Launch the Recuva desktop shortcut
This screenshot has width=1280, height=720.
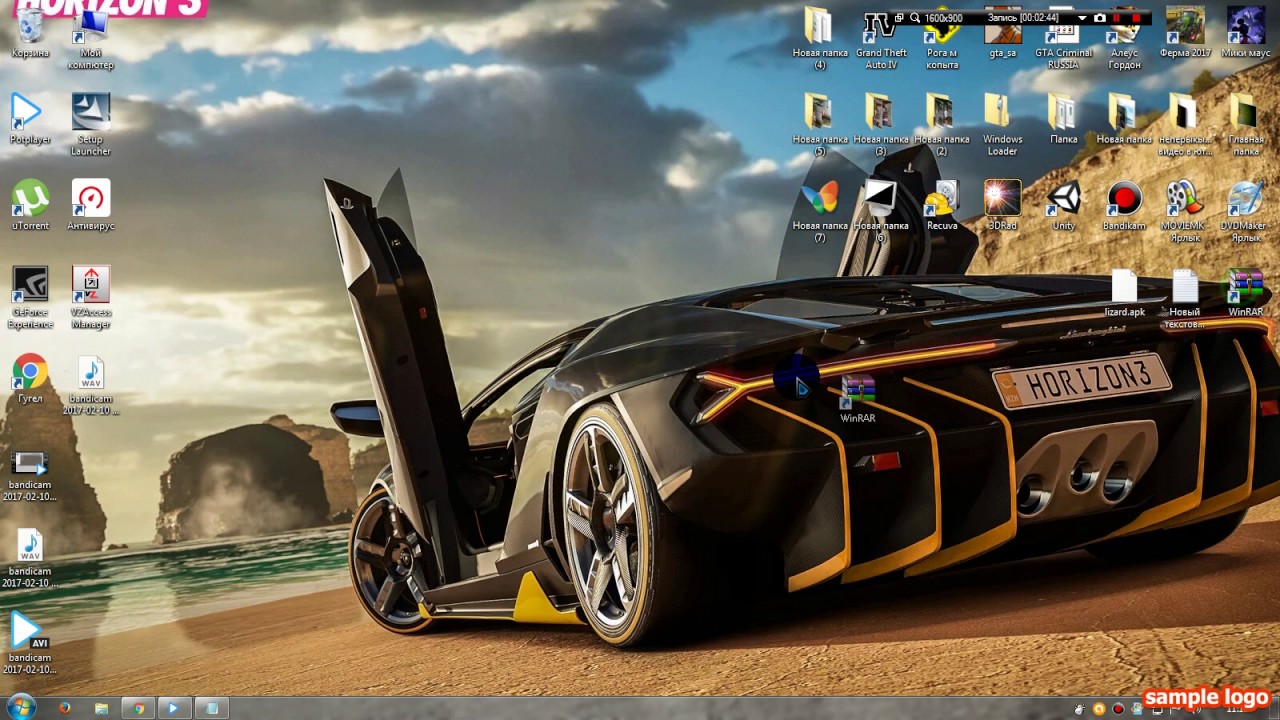(942, 205)
